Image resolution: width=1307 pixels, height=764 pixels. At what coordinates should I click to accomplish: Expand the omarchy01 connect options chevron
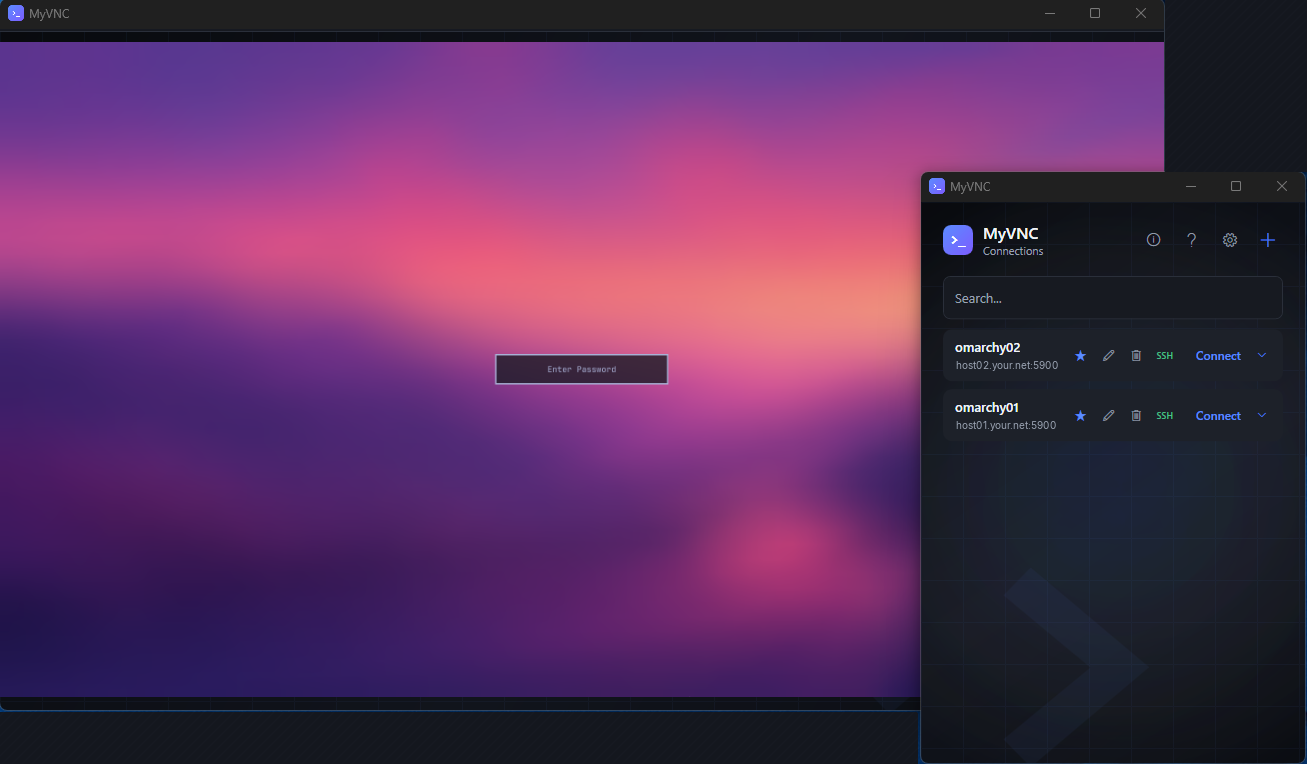pos(1262,415)
